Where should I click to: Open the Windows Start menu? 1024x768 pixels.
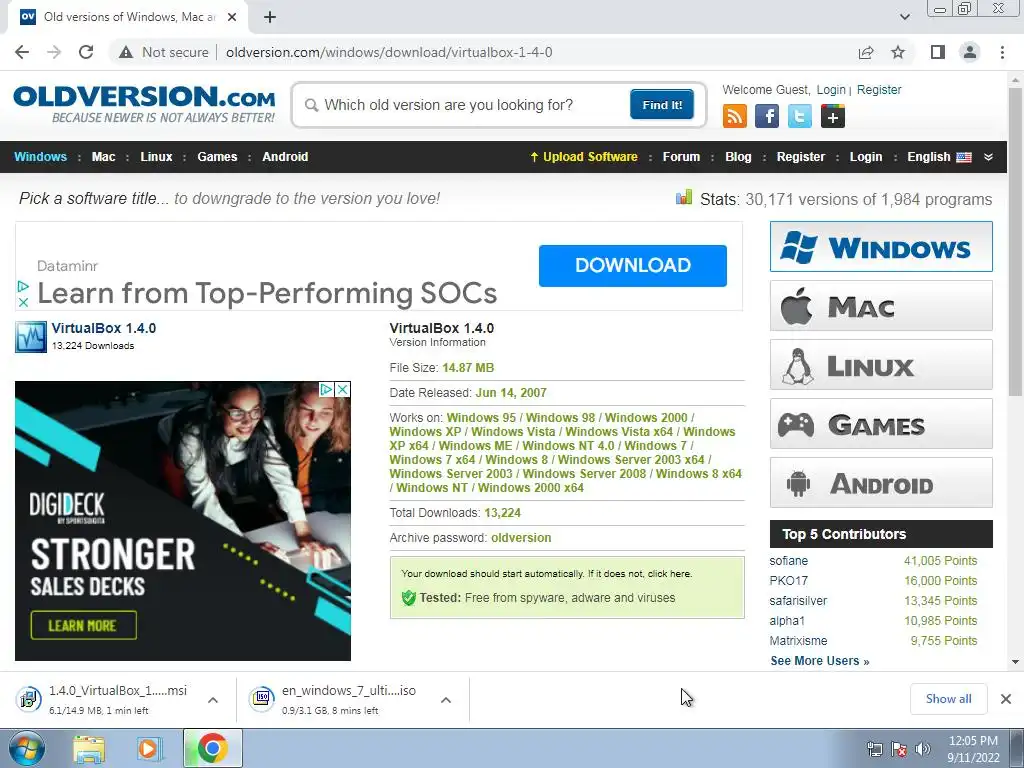pyautogui.click(x=26, y=748)
